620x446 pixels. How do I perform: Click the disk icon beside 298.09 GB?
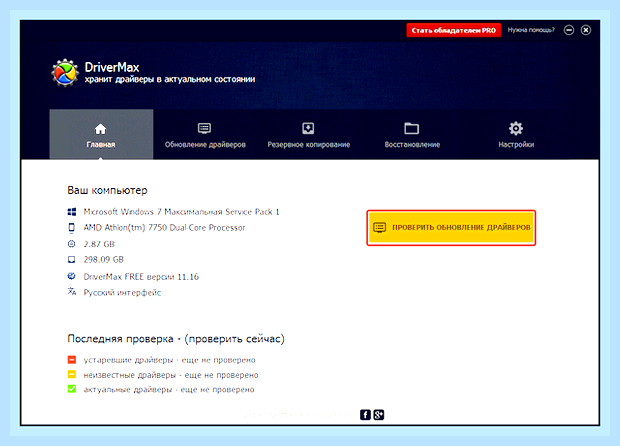pos(72,259)
